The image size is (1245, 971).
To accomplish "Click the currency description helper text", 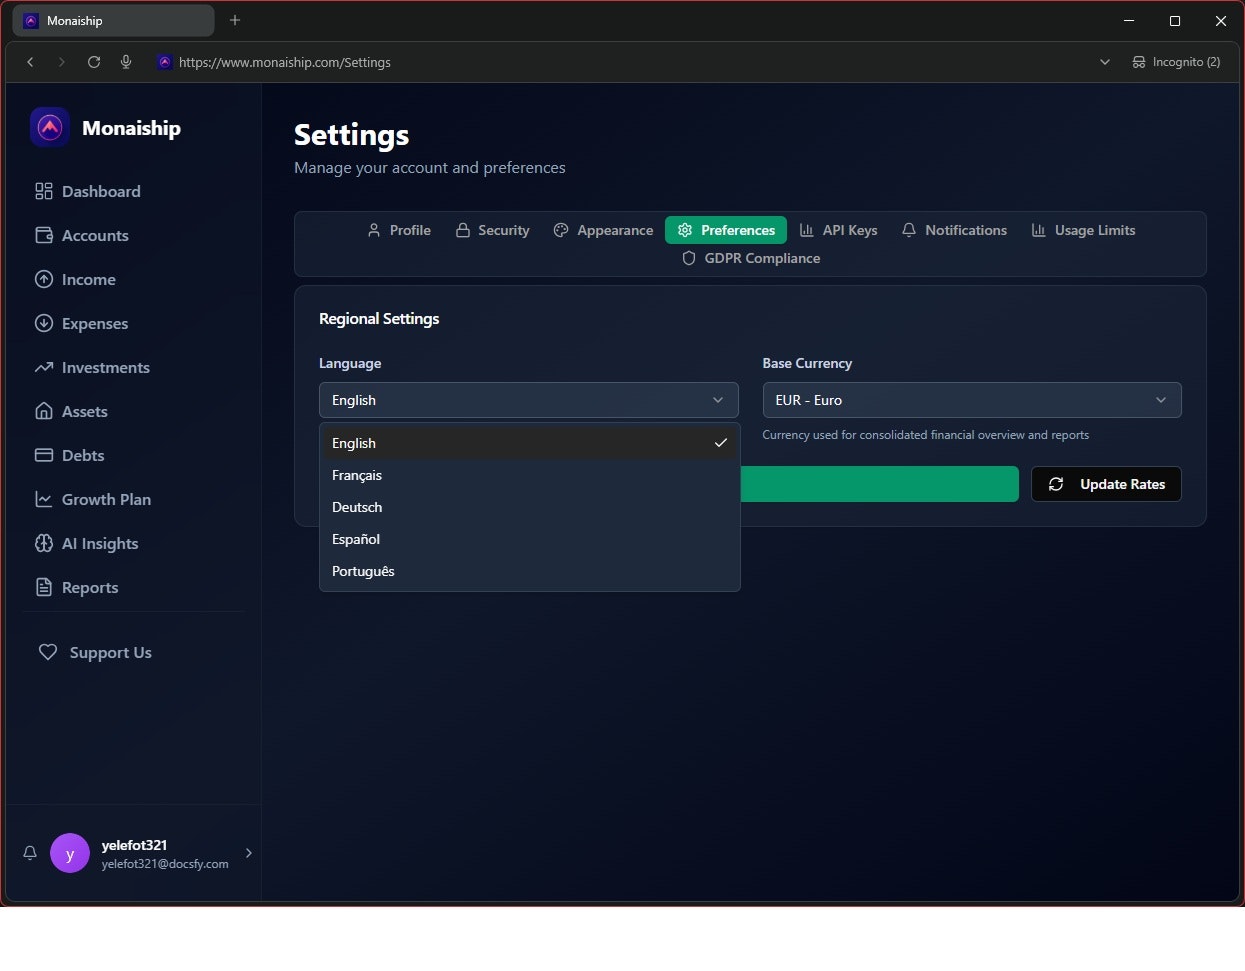I will [x=925, y=435].
